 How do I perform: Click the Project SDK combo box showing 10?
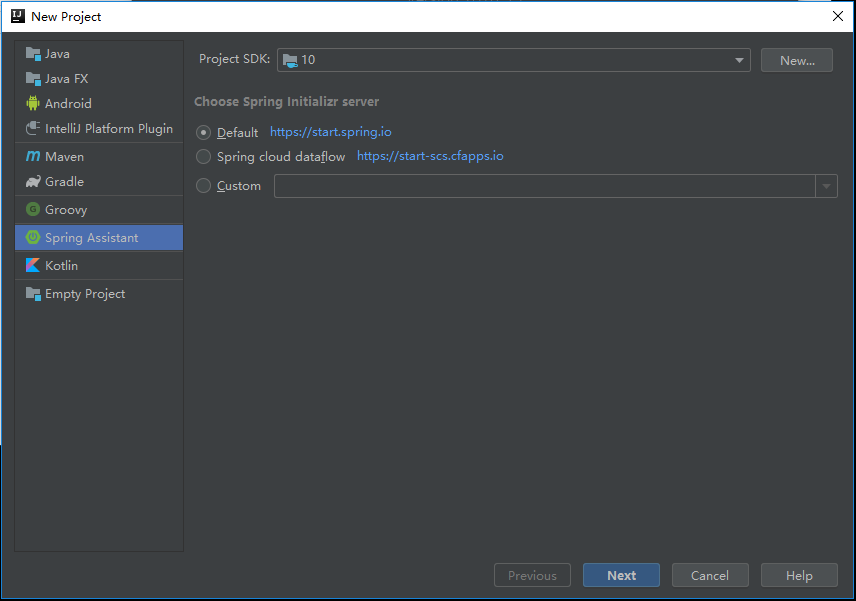(514, 60)
